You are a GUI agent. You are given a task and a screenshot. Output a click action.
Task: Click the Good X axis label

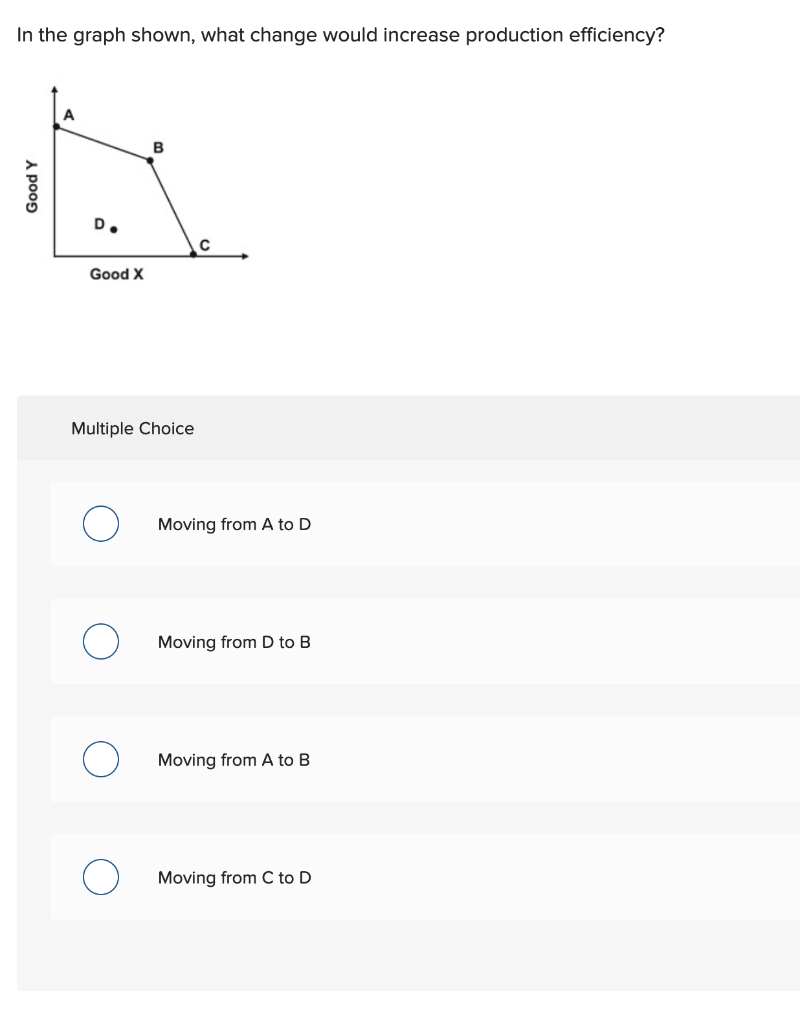[x=115, y=274]
